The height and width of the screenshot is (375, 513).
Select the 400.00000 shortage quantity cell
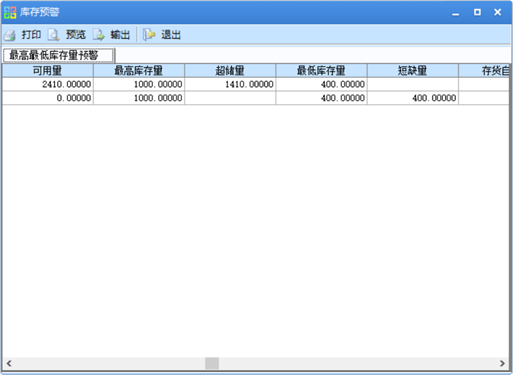click(413, 98)
